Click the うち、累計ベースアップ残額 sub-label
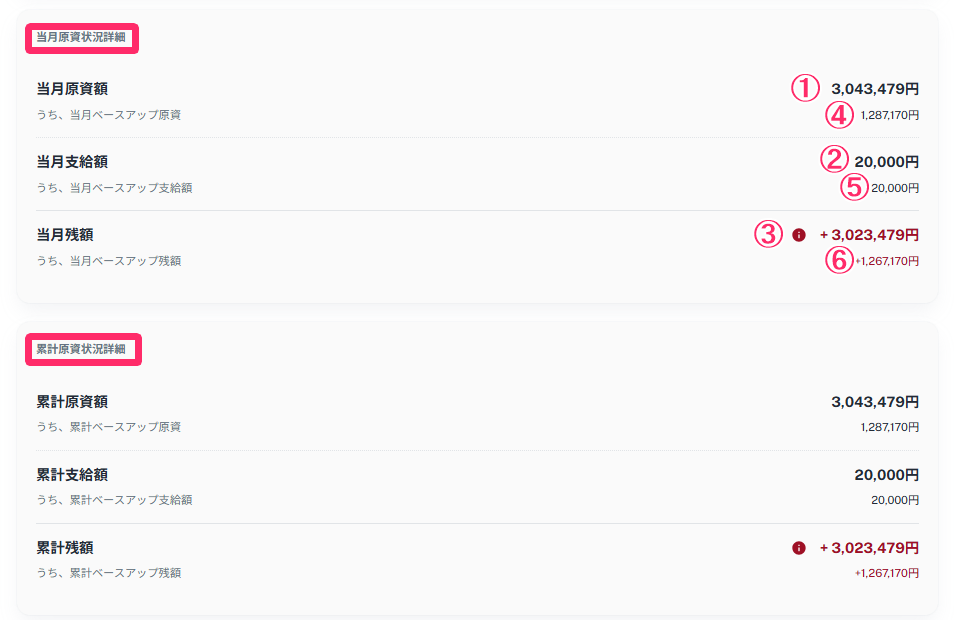The height and width of the screenshot is (620, 954). coord(108,573)
